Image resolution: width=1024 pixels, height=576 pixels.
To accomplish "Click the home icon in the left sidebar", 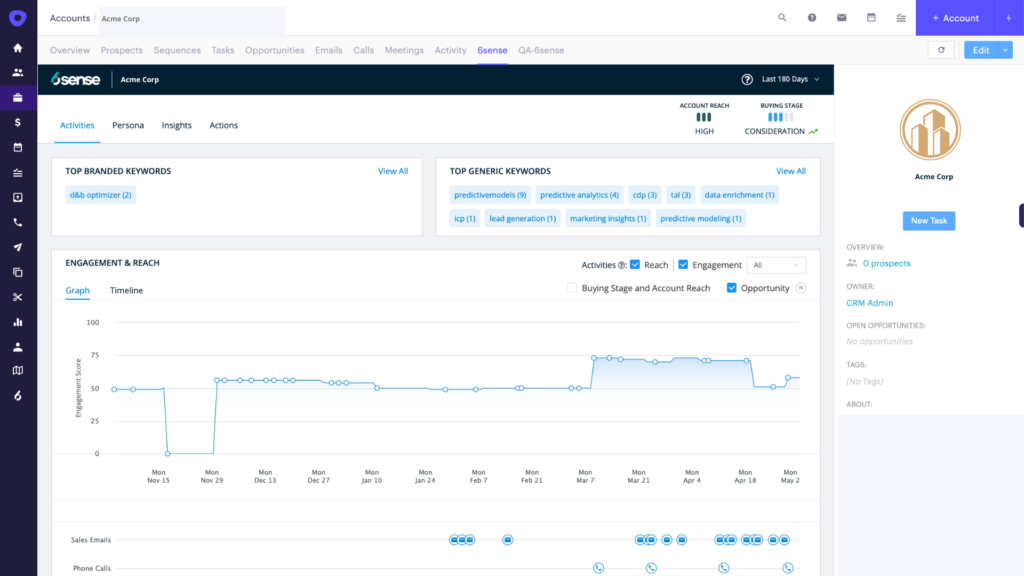I will pyautogui.click(x=16, y=47).
